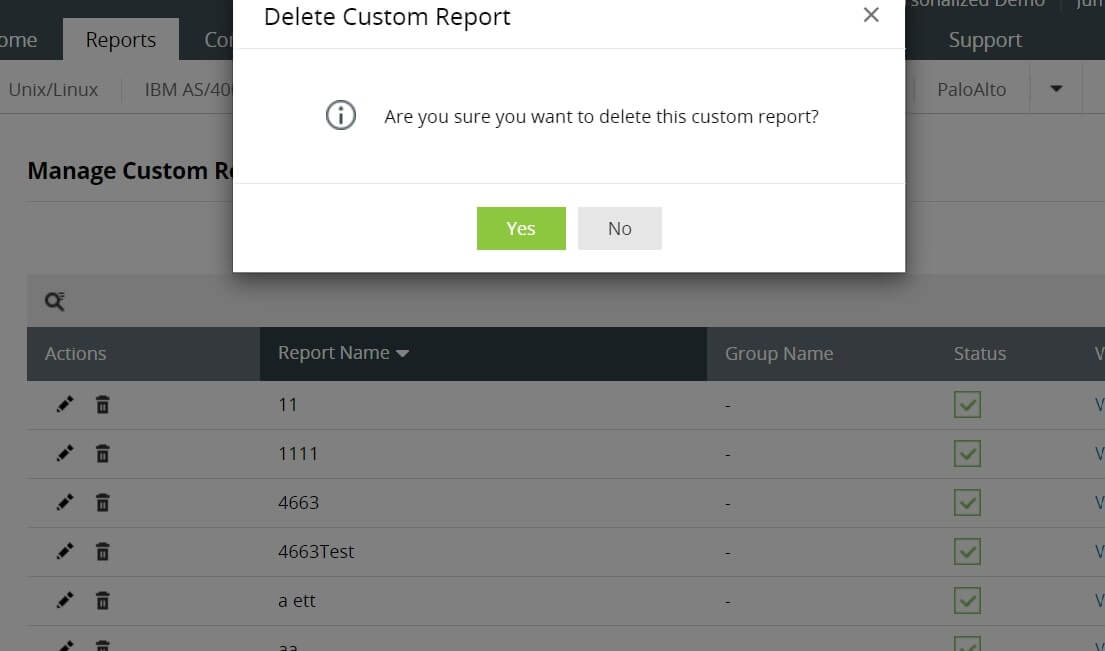Image resolution: width=1105 pixels, height=651 pixels.
Task: Expand more device types dropdown arrow
Action: (1057, 89)
